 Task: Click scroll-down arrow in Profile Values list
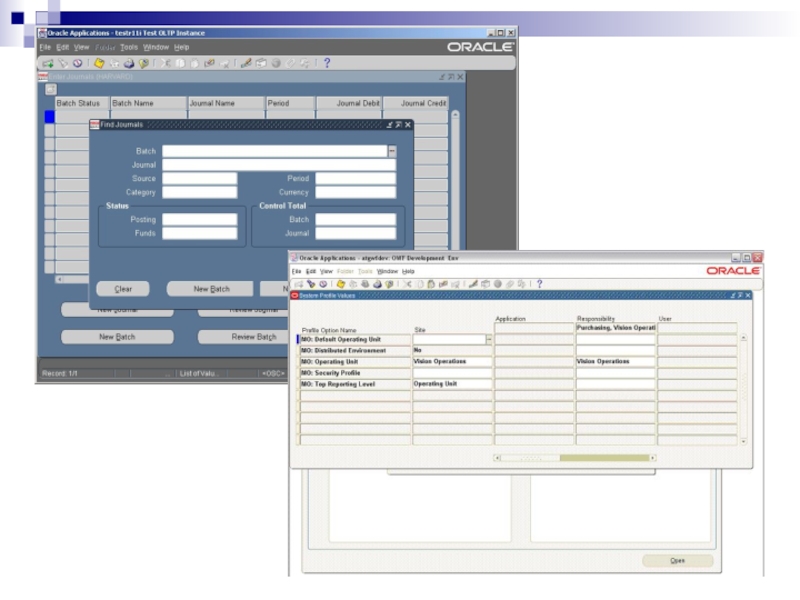pos(743,441)
